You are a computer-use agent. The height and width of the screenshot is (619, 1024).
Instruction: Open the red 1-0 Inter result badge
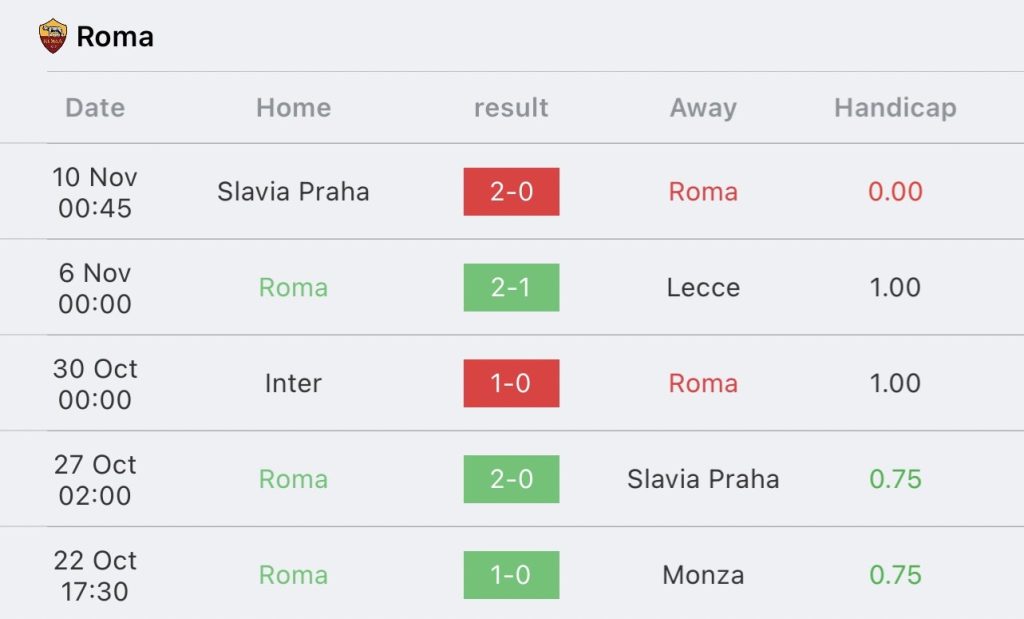[x=511, y=383]
